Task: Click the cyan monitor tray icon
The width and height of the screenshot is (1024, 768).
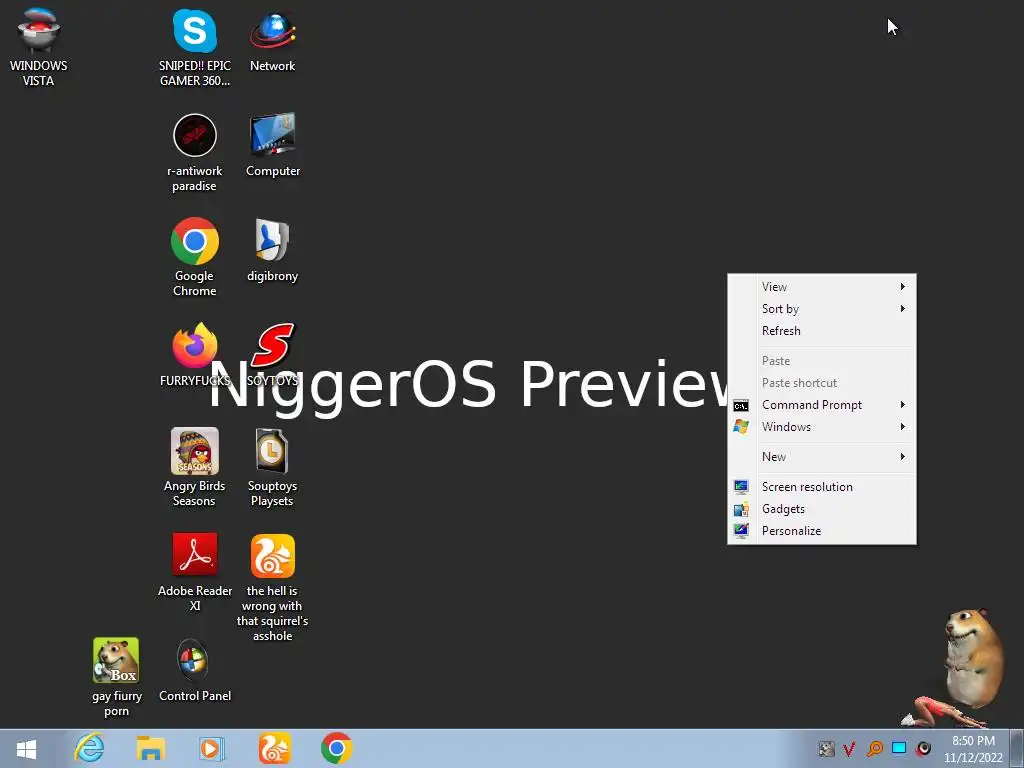Action: [x=899, y=748]
